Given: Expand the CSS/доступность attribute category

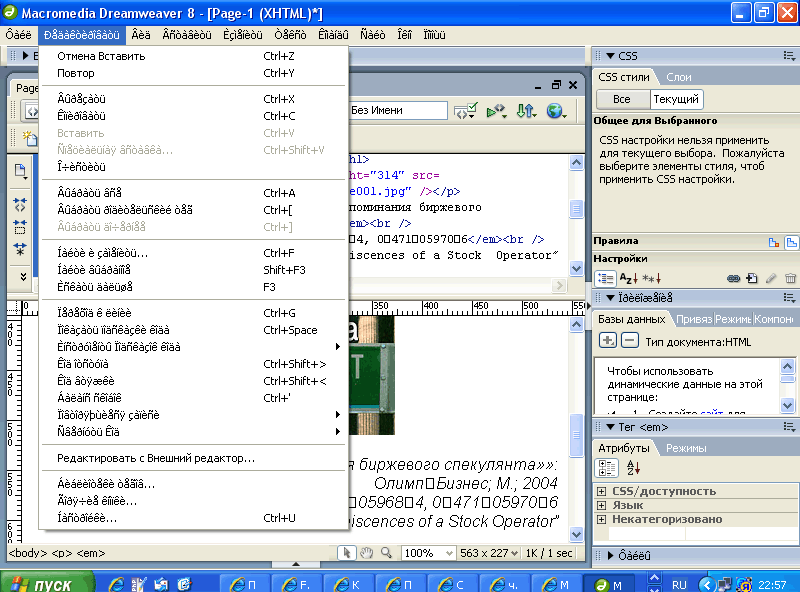Looking at the screenshot, I should (x=602, y=491).
